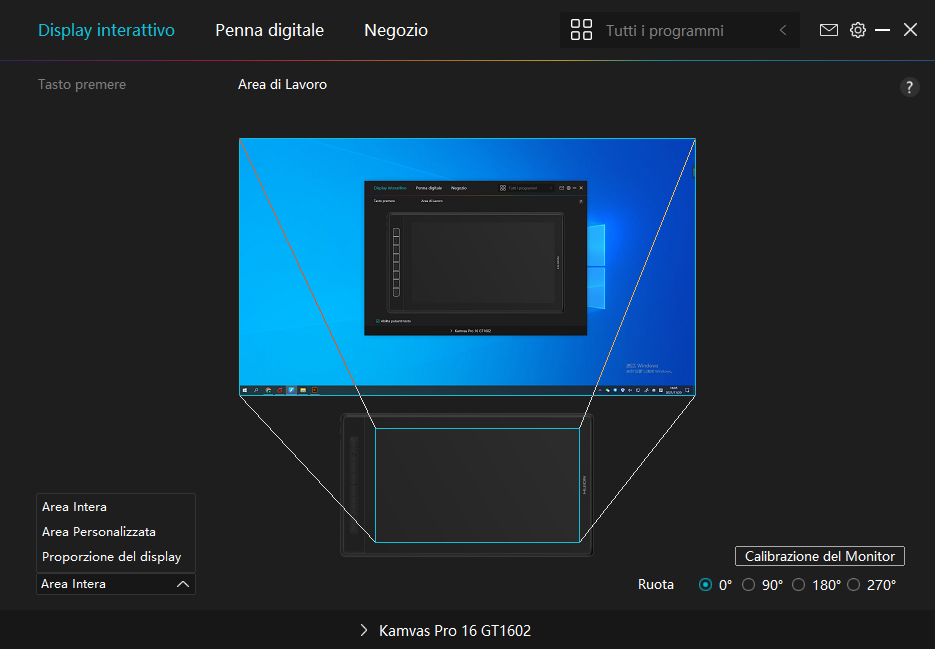This screenshot has width=935, height=649.
Task: Rotate the display by 270°
Action: pos(853,585)
